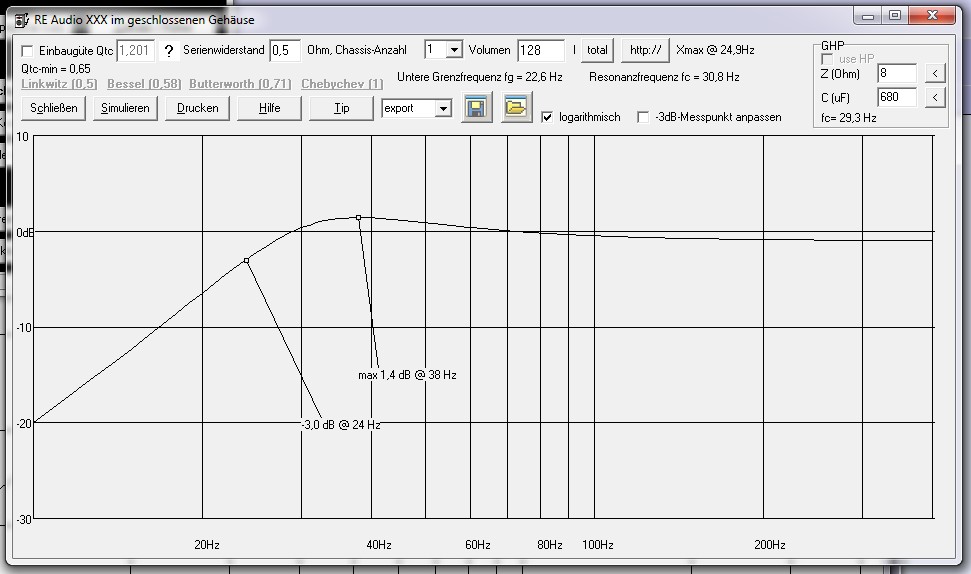Click the 40Hz axis label

coord(378,545)
